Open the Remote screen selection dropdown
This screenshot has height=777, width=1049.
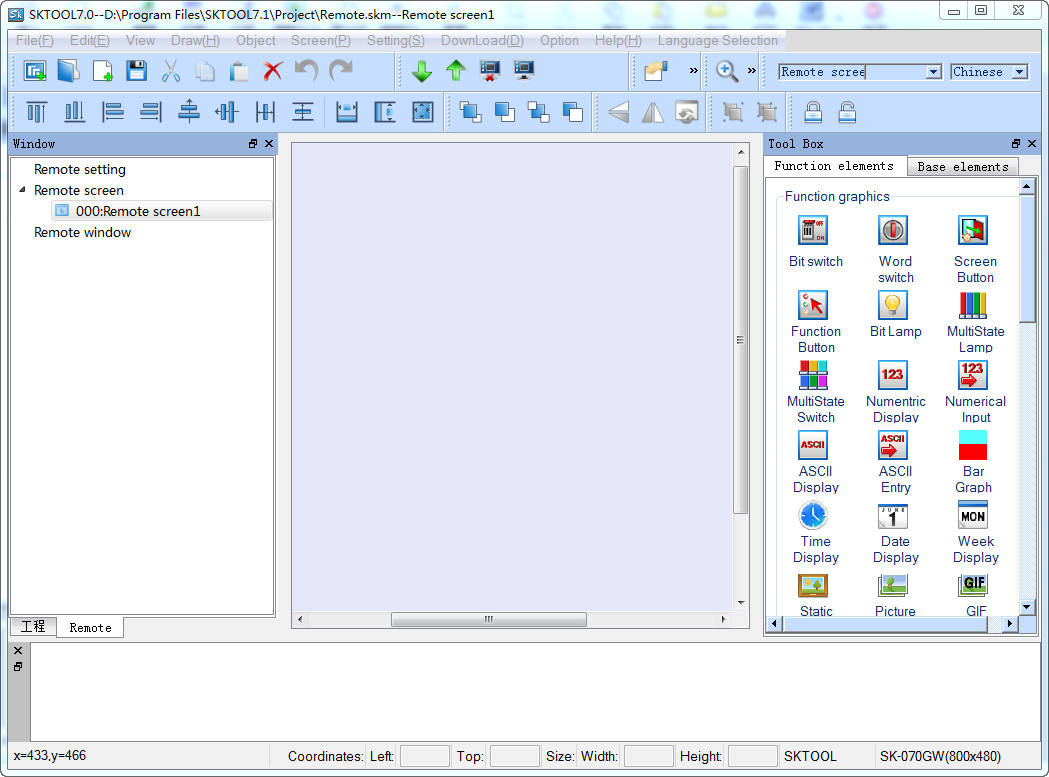(933, 72)
